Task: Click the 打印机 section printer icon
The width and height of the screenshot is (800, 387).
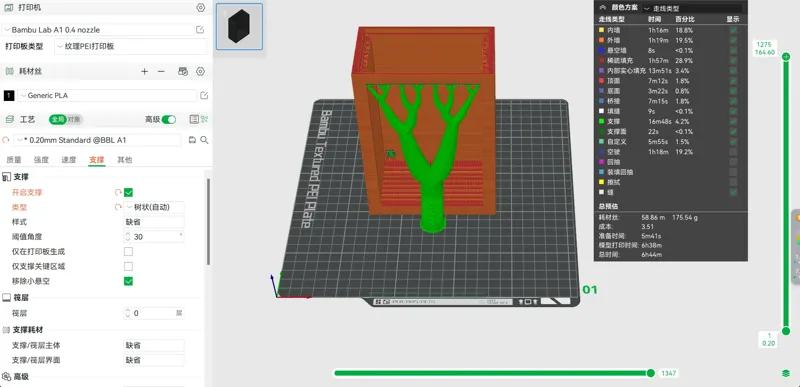Action: click(9, 8)
